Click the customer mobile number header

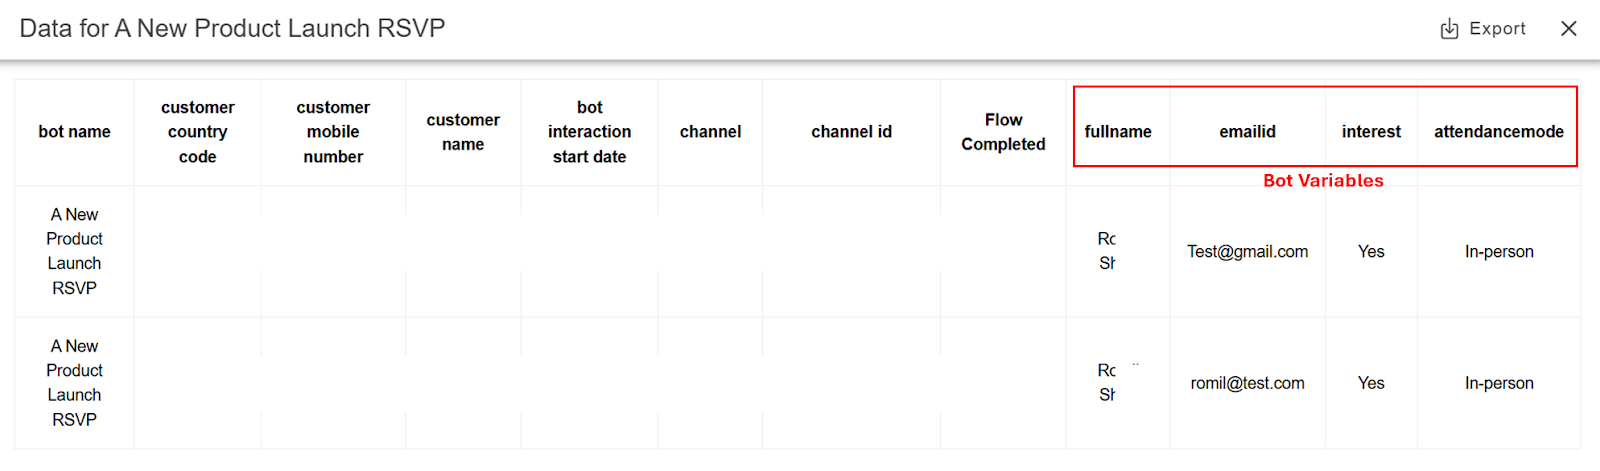[x=333, y=132]
